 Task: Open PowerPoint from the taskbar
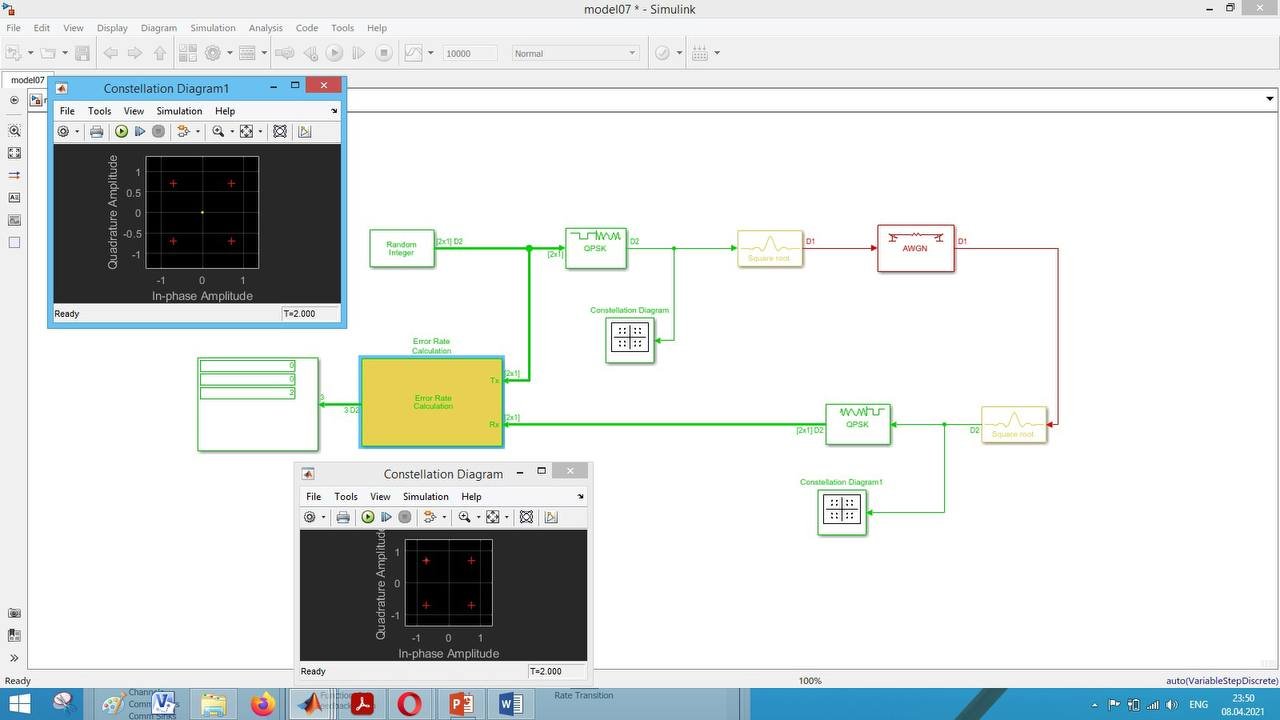pyautogui.click(x=461, y=704)
